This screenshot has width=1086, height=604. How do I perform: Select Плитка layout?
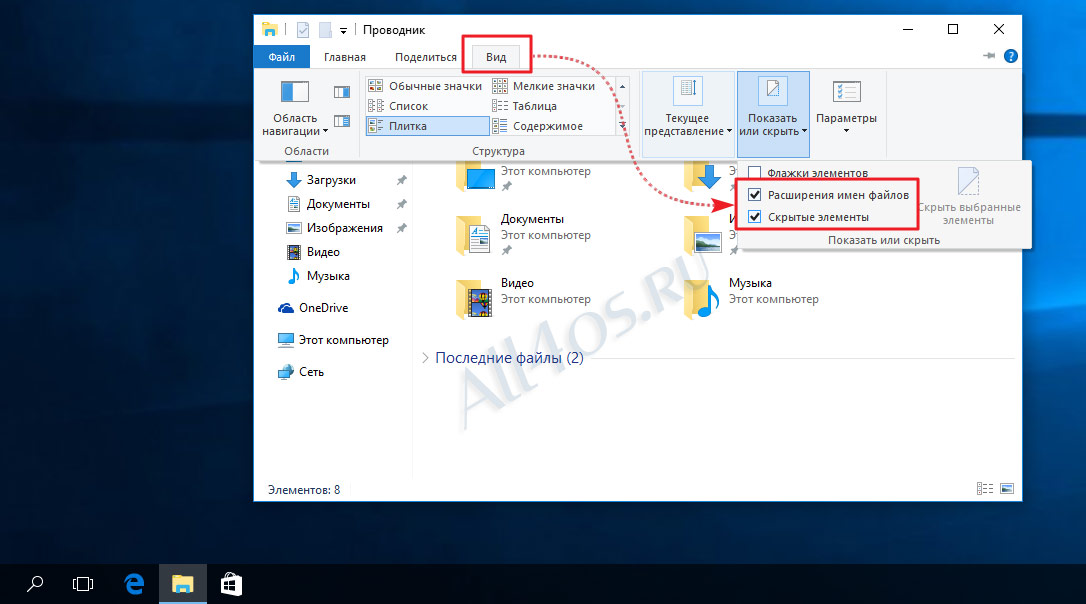[427, 126]
